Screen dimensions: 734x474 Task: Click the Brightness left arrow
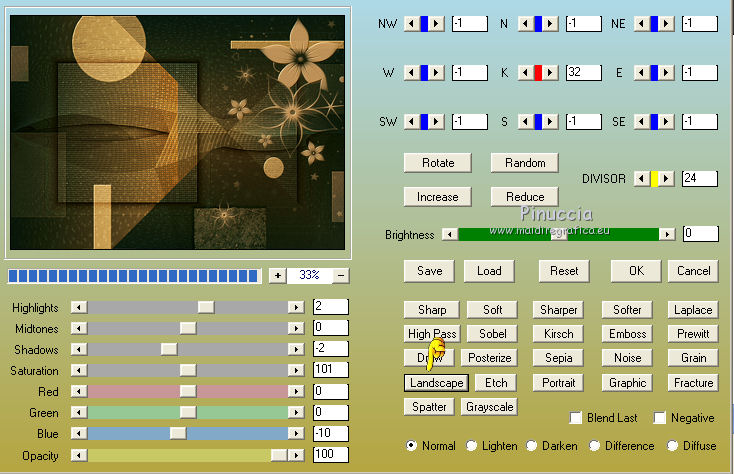tap(450, 234)
